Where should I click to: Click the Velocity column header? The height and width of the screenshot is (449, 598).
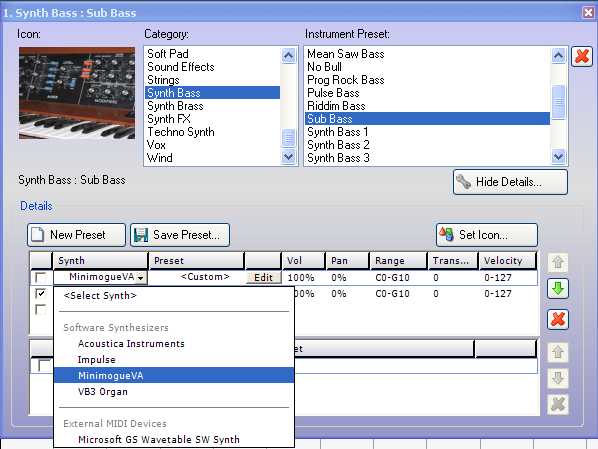(x=508, y=261)
